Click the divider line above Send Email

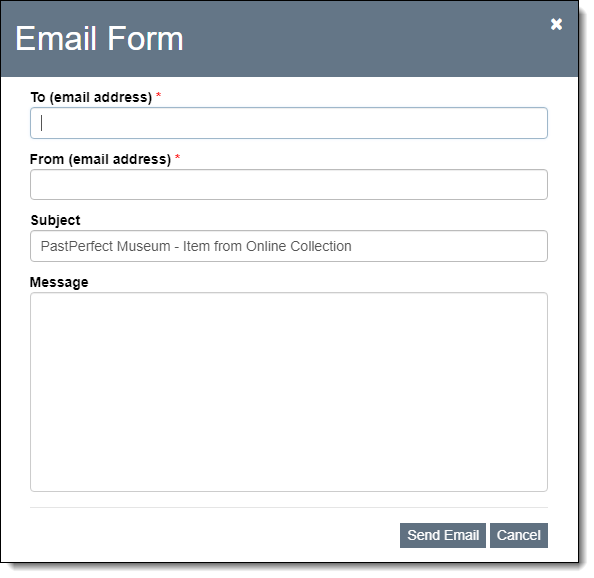pyautogui.click(x=289, y=507)
